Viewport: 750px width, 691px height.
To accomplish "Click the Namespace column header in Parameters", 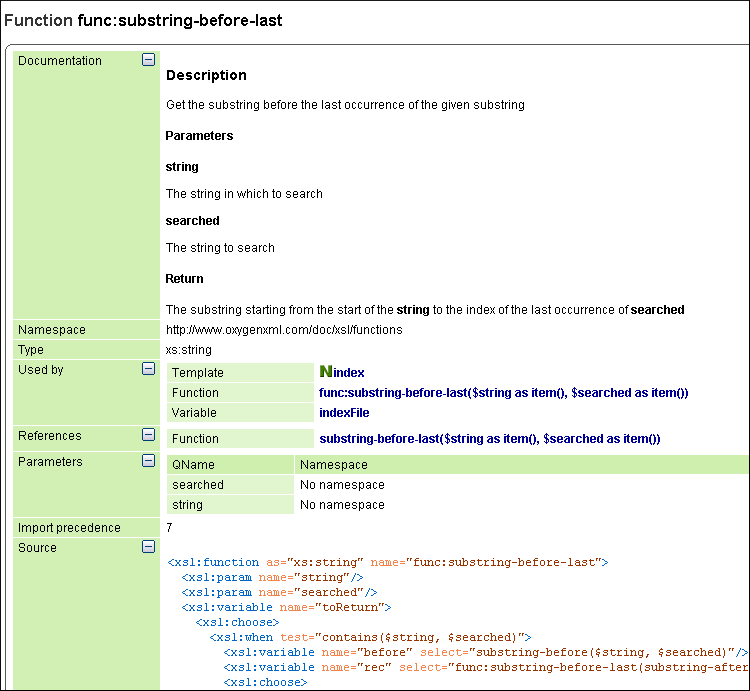I will point(334,465).
